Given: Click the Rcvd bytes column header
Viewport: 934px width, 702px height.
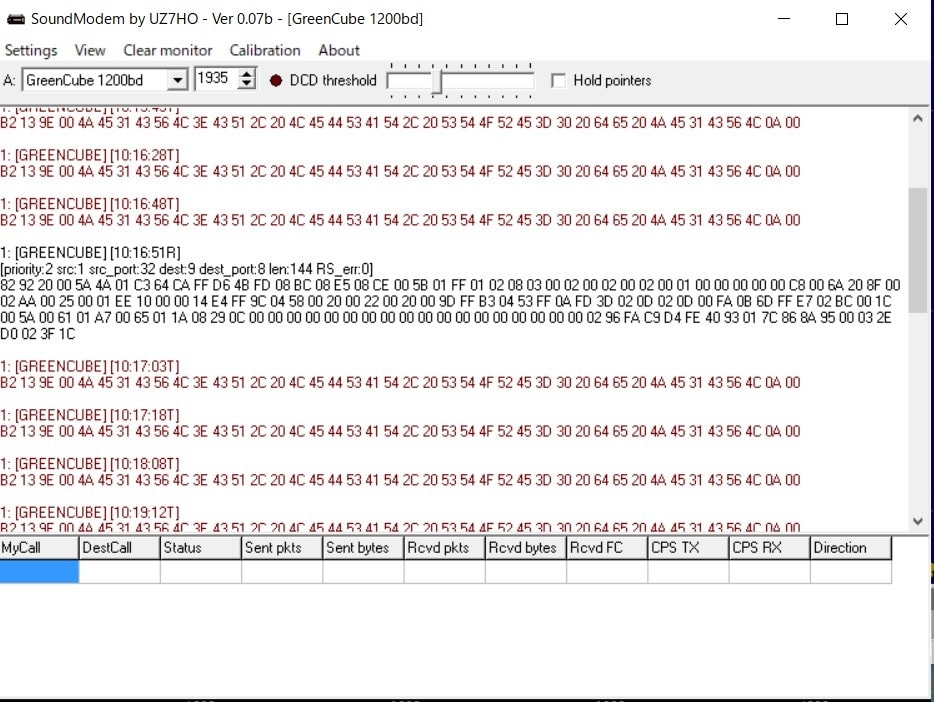Looking at the screenshot, I should (526, 548).
